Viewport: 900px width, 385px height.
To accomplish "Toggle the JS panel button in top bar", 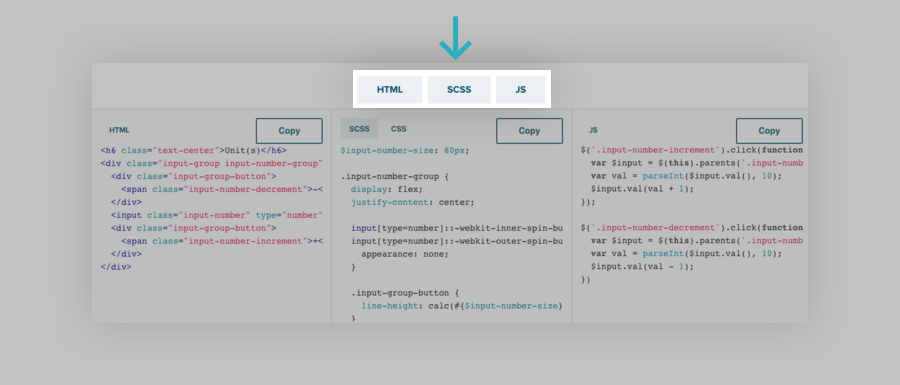I will click(521, 90).
